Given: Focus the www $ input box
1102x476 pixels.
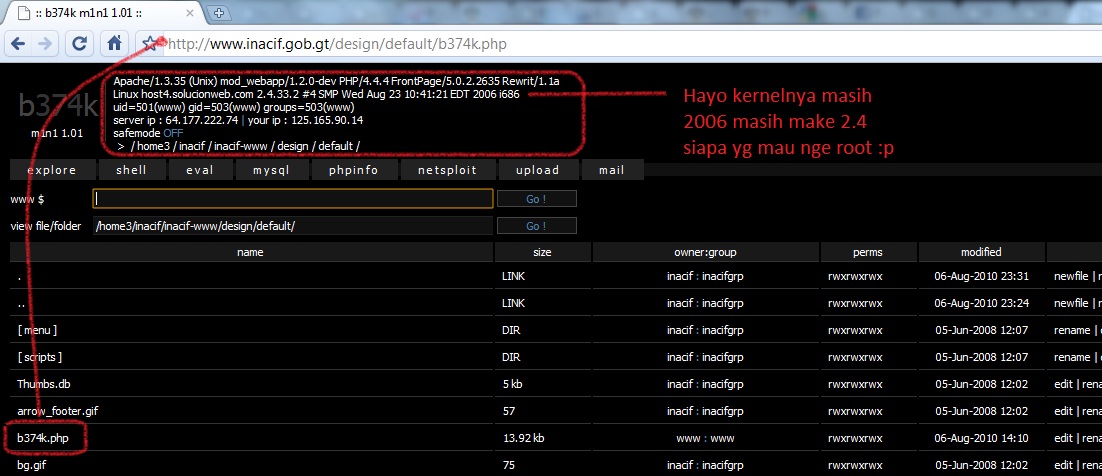Looking at the screenshot, I should 292,199.
